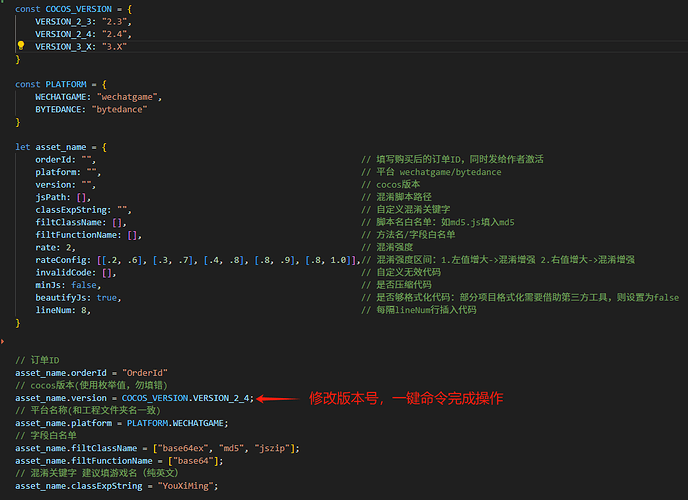Click the jsPath: [] property

pyautogui.click(x=63, y=198)
